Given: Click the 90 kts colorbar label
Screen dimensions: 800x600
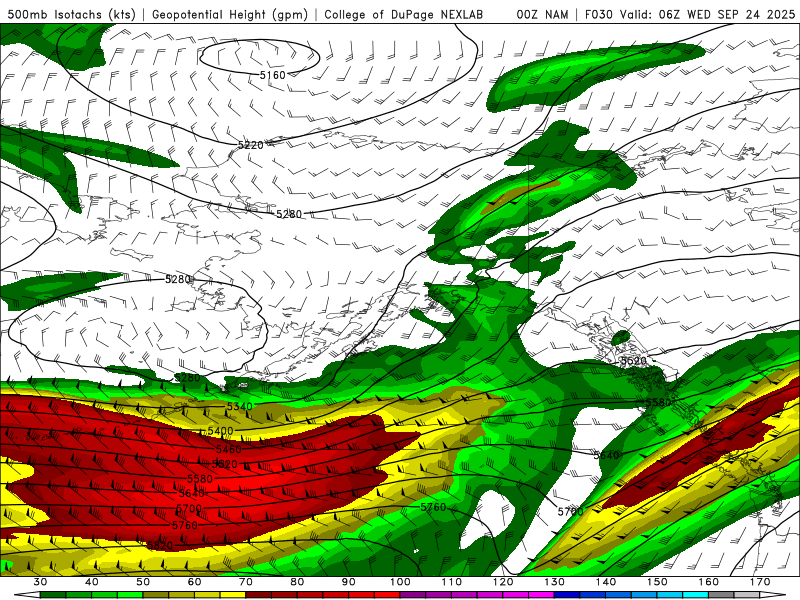Looking at the screenshot, I should (348, 582).
